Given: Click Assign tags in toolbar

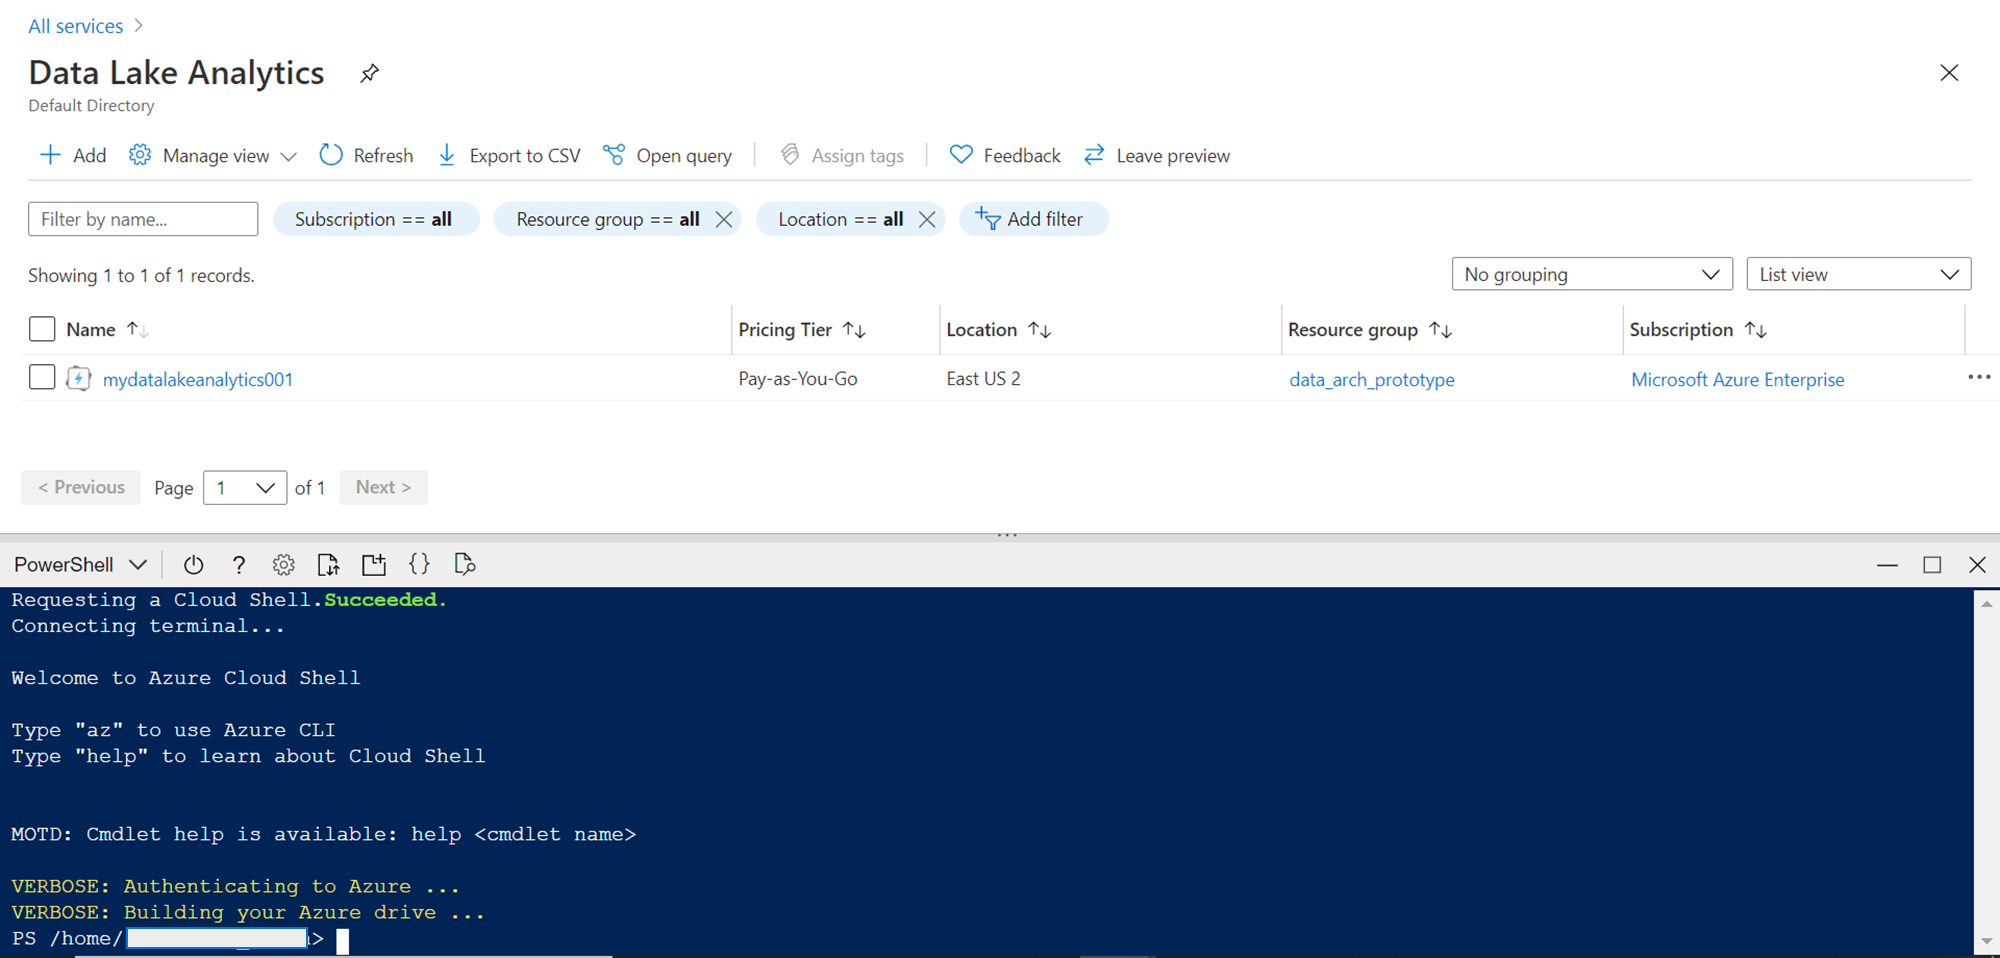Looking at the screenshot, I should pyautogui.click(x=842, y=155).
